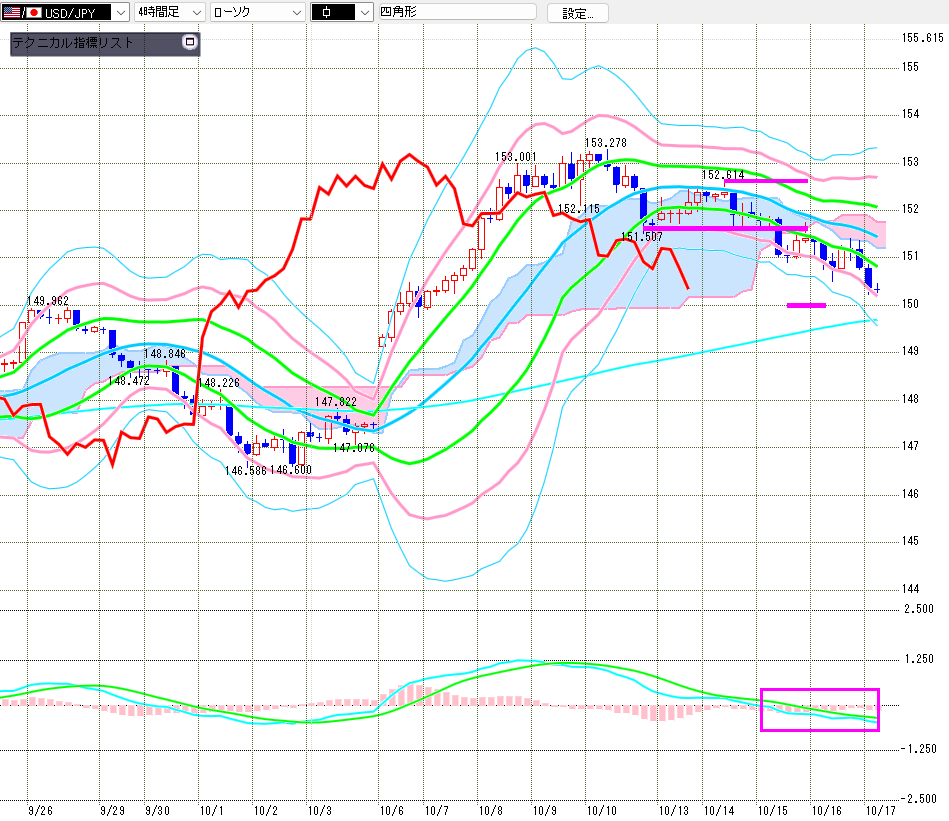Select the short magenta line near 150

pyautogui.click(x=806, y=305)
